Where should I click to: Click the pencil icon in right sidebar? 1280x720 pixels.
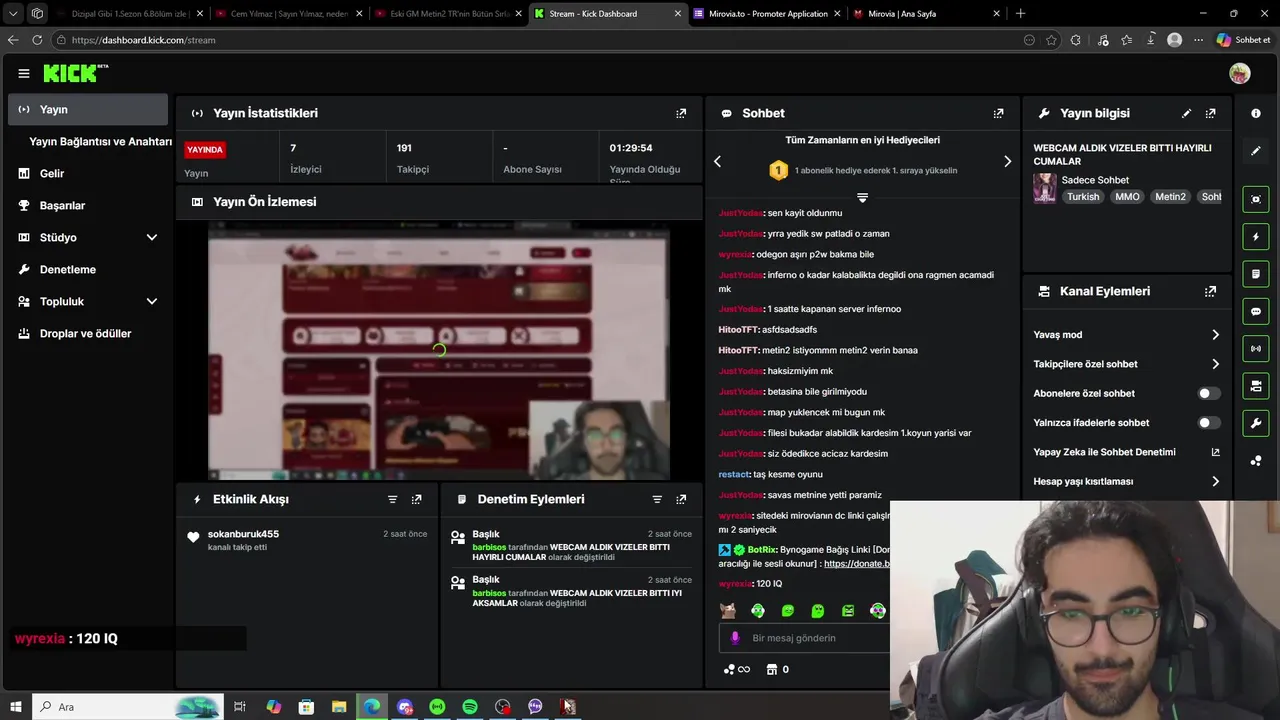point(1256,151)
